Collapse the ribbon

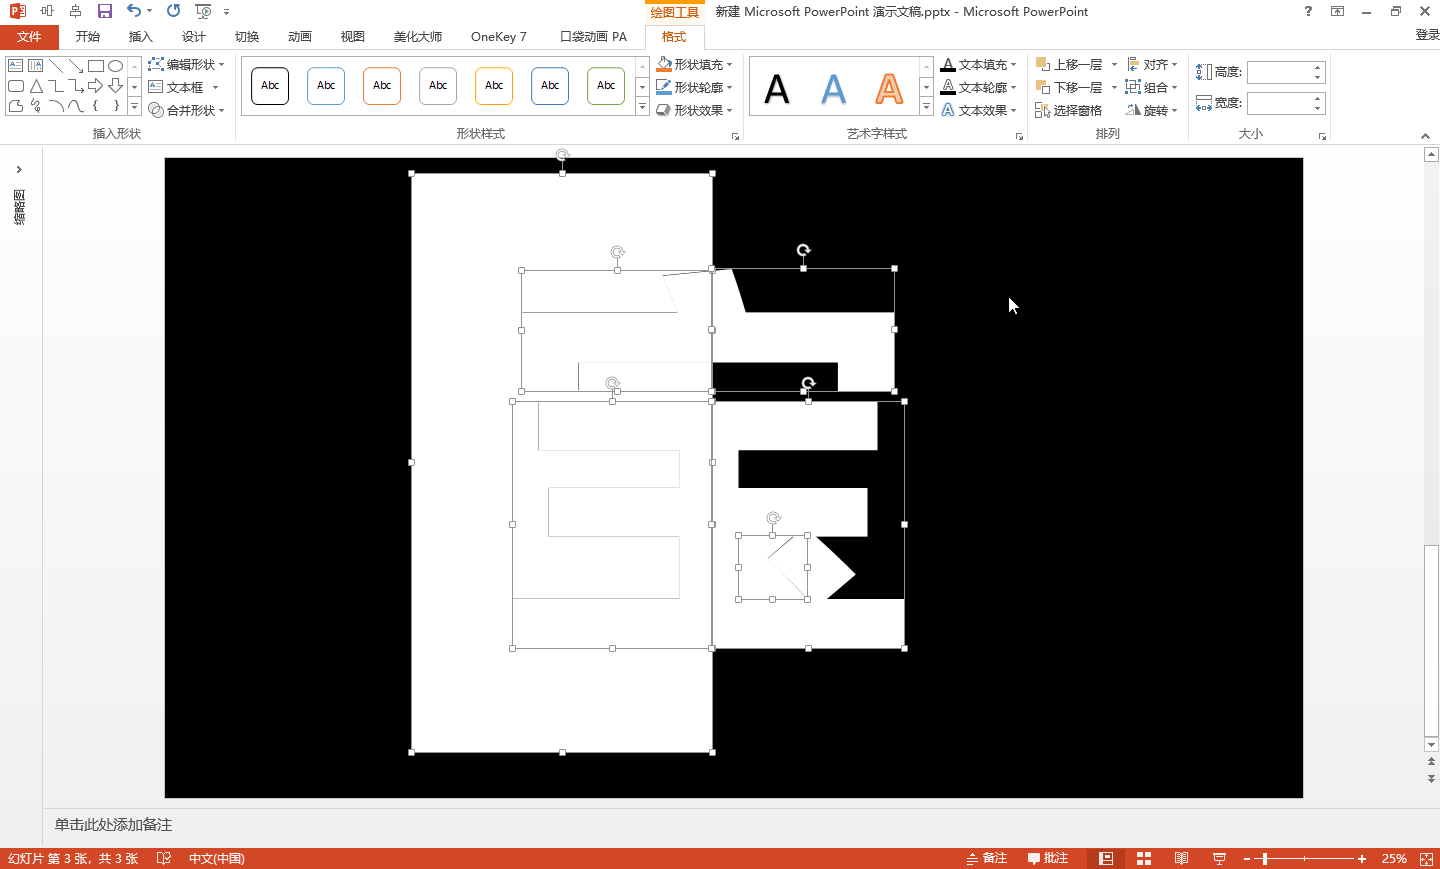[x=1425, y=135]
